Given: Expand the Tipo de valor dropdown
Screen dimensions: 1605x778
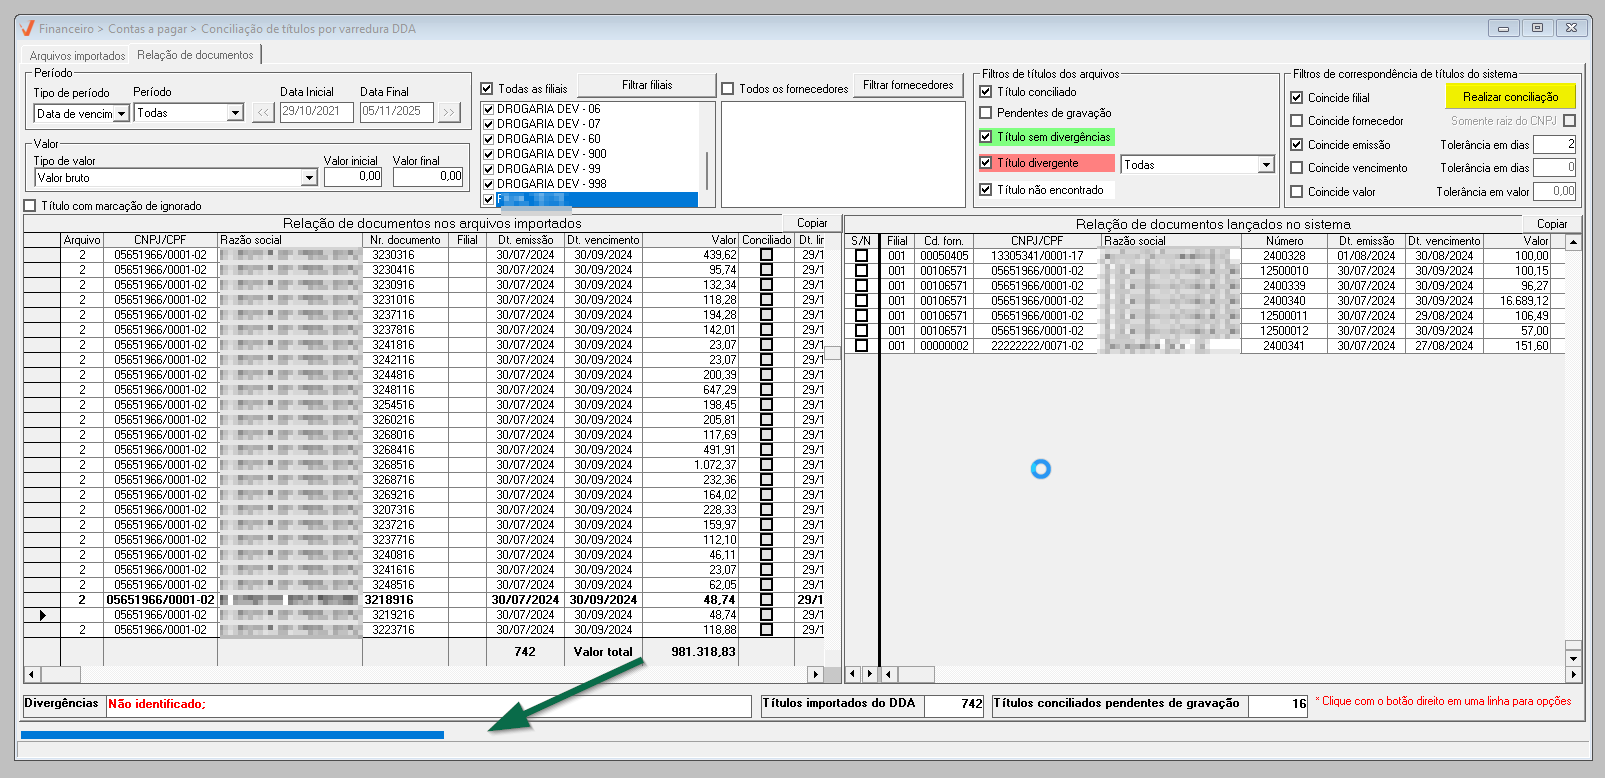Looking at the screenshot, I should click(309, 178).
